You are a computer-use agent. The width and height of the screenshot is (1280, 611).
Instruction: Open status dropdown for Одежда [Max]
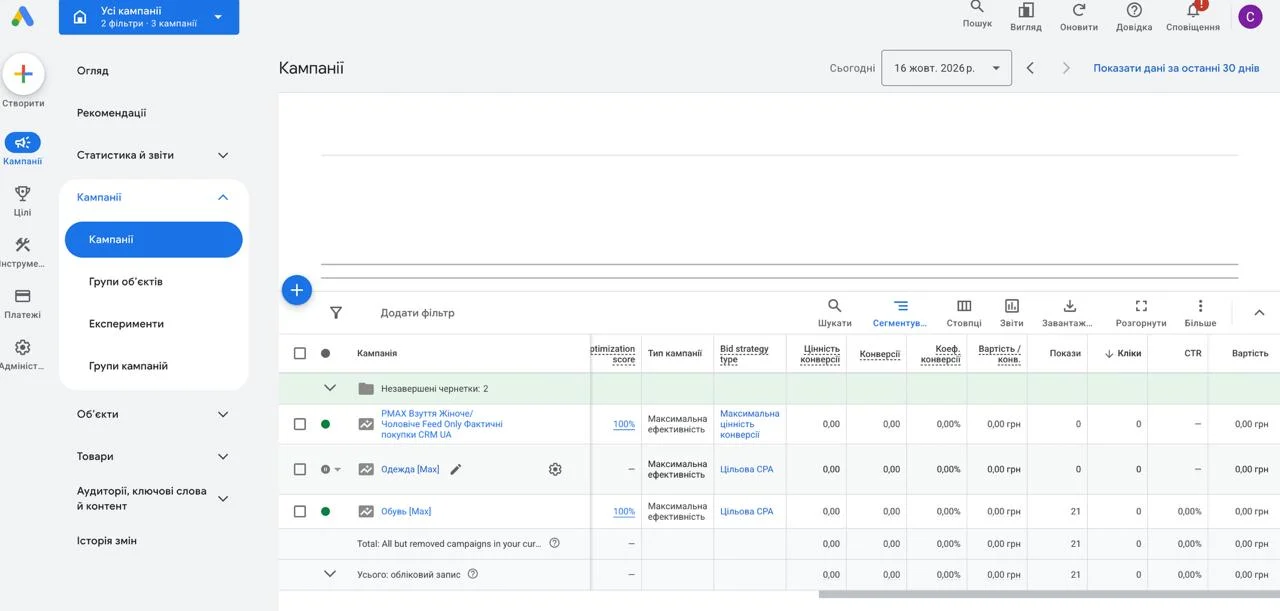pos(331,469)
